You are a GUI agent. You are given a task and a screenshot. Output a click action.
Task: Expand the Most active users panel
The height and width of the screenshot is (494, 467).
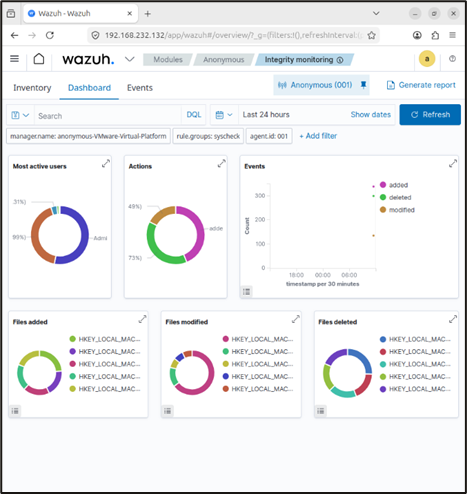[x=106, y=163]
